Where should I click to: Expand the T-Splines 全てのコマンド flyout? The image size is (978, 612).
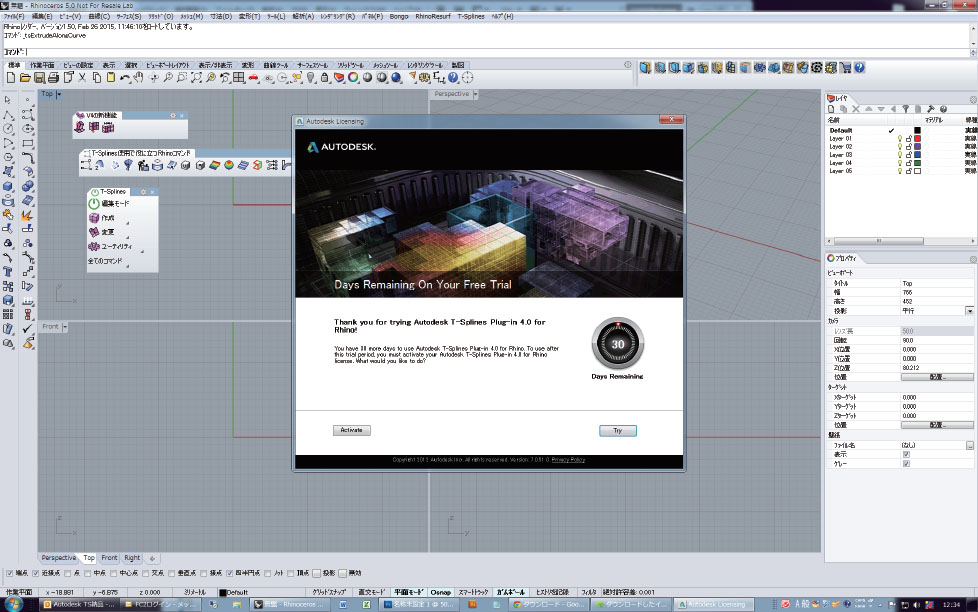click(x=127, y=266)
